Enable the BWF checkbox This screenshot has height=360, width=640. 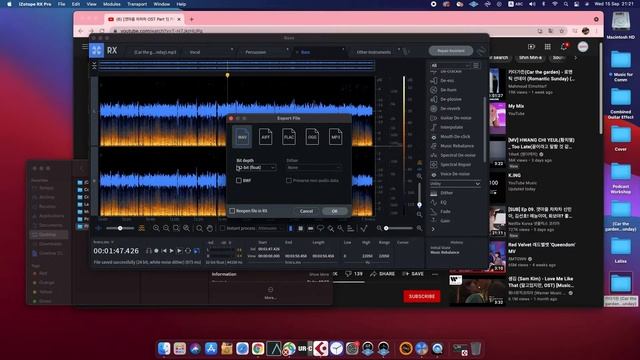[239, 180]
